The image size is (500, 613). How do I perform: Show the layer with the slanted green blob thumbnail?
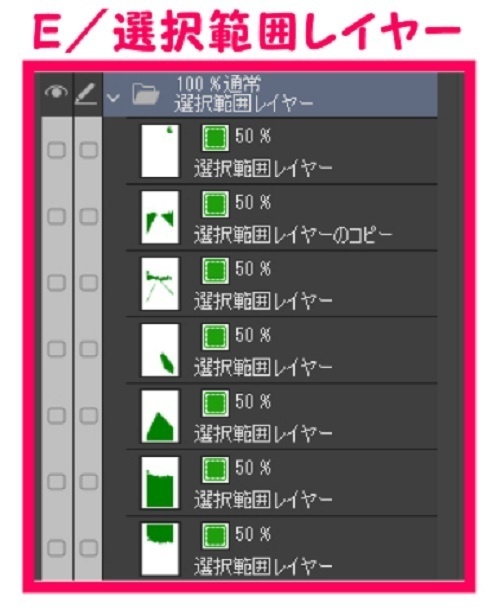(x=56, y=349)
